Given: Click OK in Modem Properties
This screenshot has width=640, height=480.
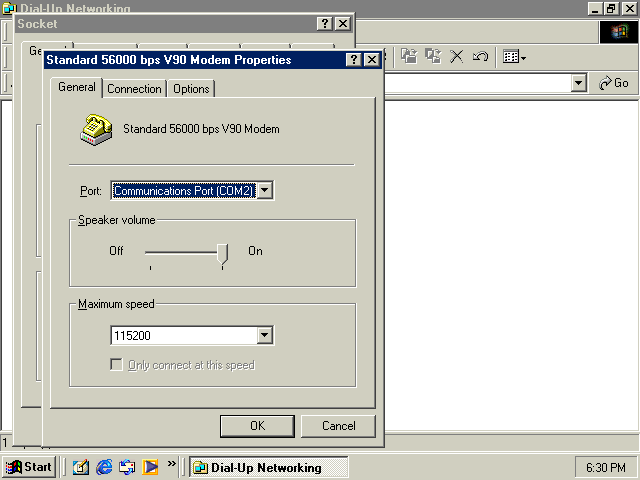Looking at the screenshot, I should (257, 426).
